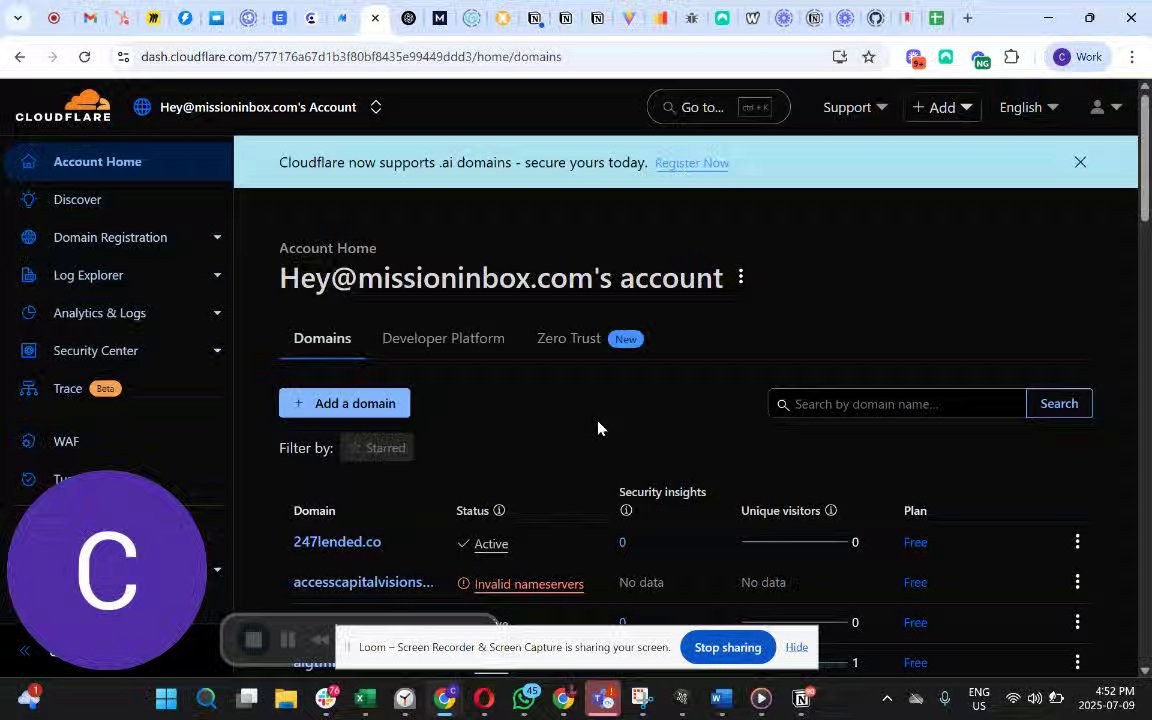The width and height of the screenshot is (1152, 720).
Task: Open WAF in the sidebar
Action: 66,442
